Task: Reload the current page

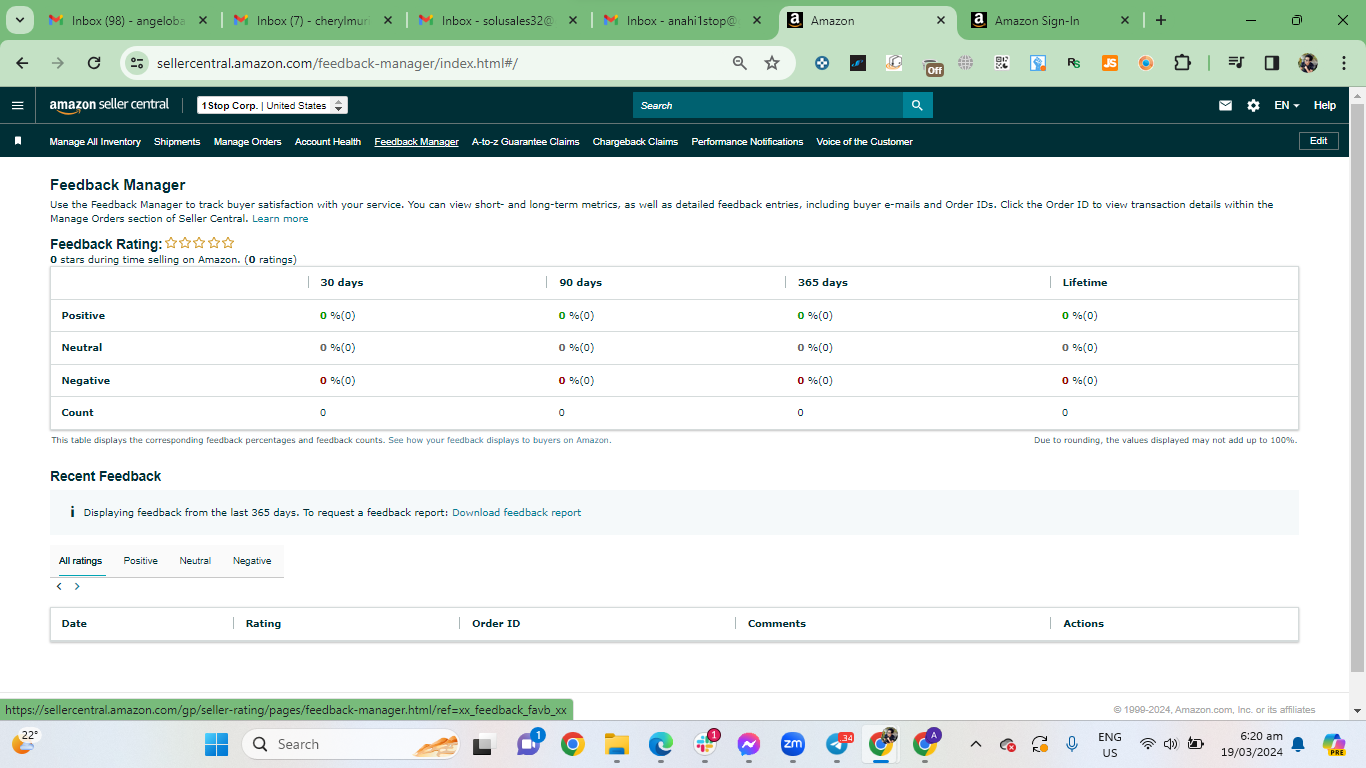Action: [94, 63]
